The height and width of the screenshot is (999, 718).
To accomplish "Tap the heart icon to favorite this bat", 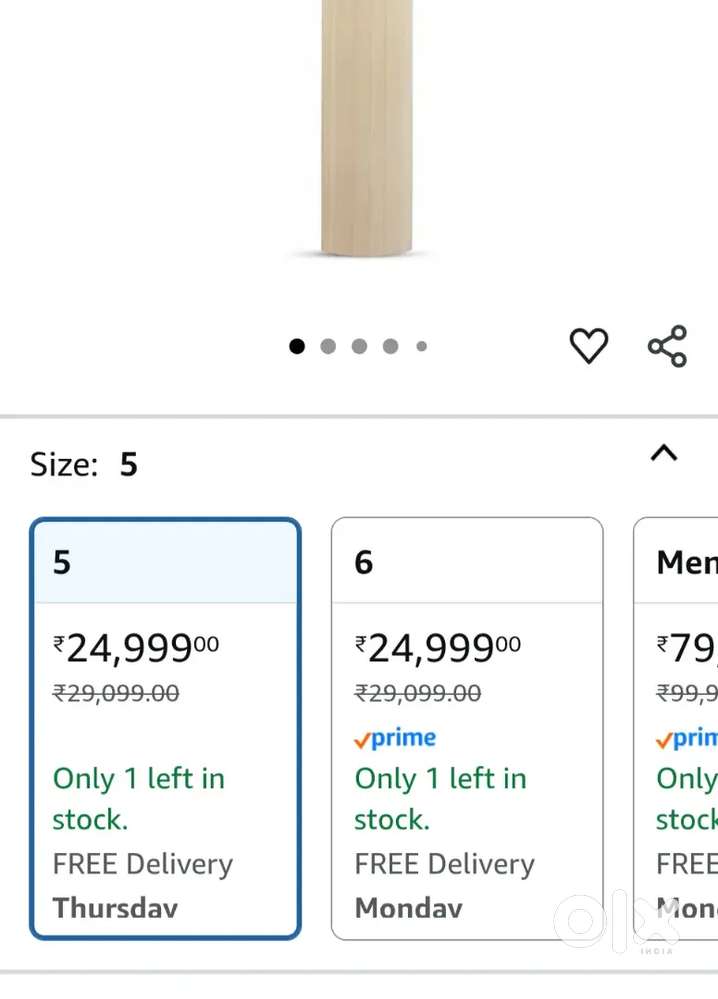I will [x=589, y=346].
